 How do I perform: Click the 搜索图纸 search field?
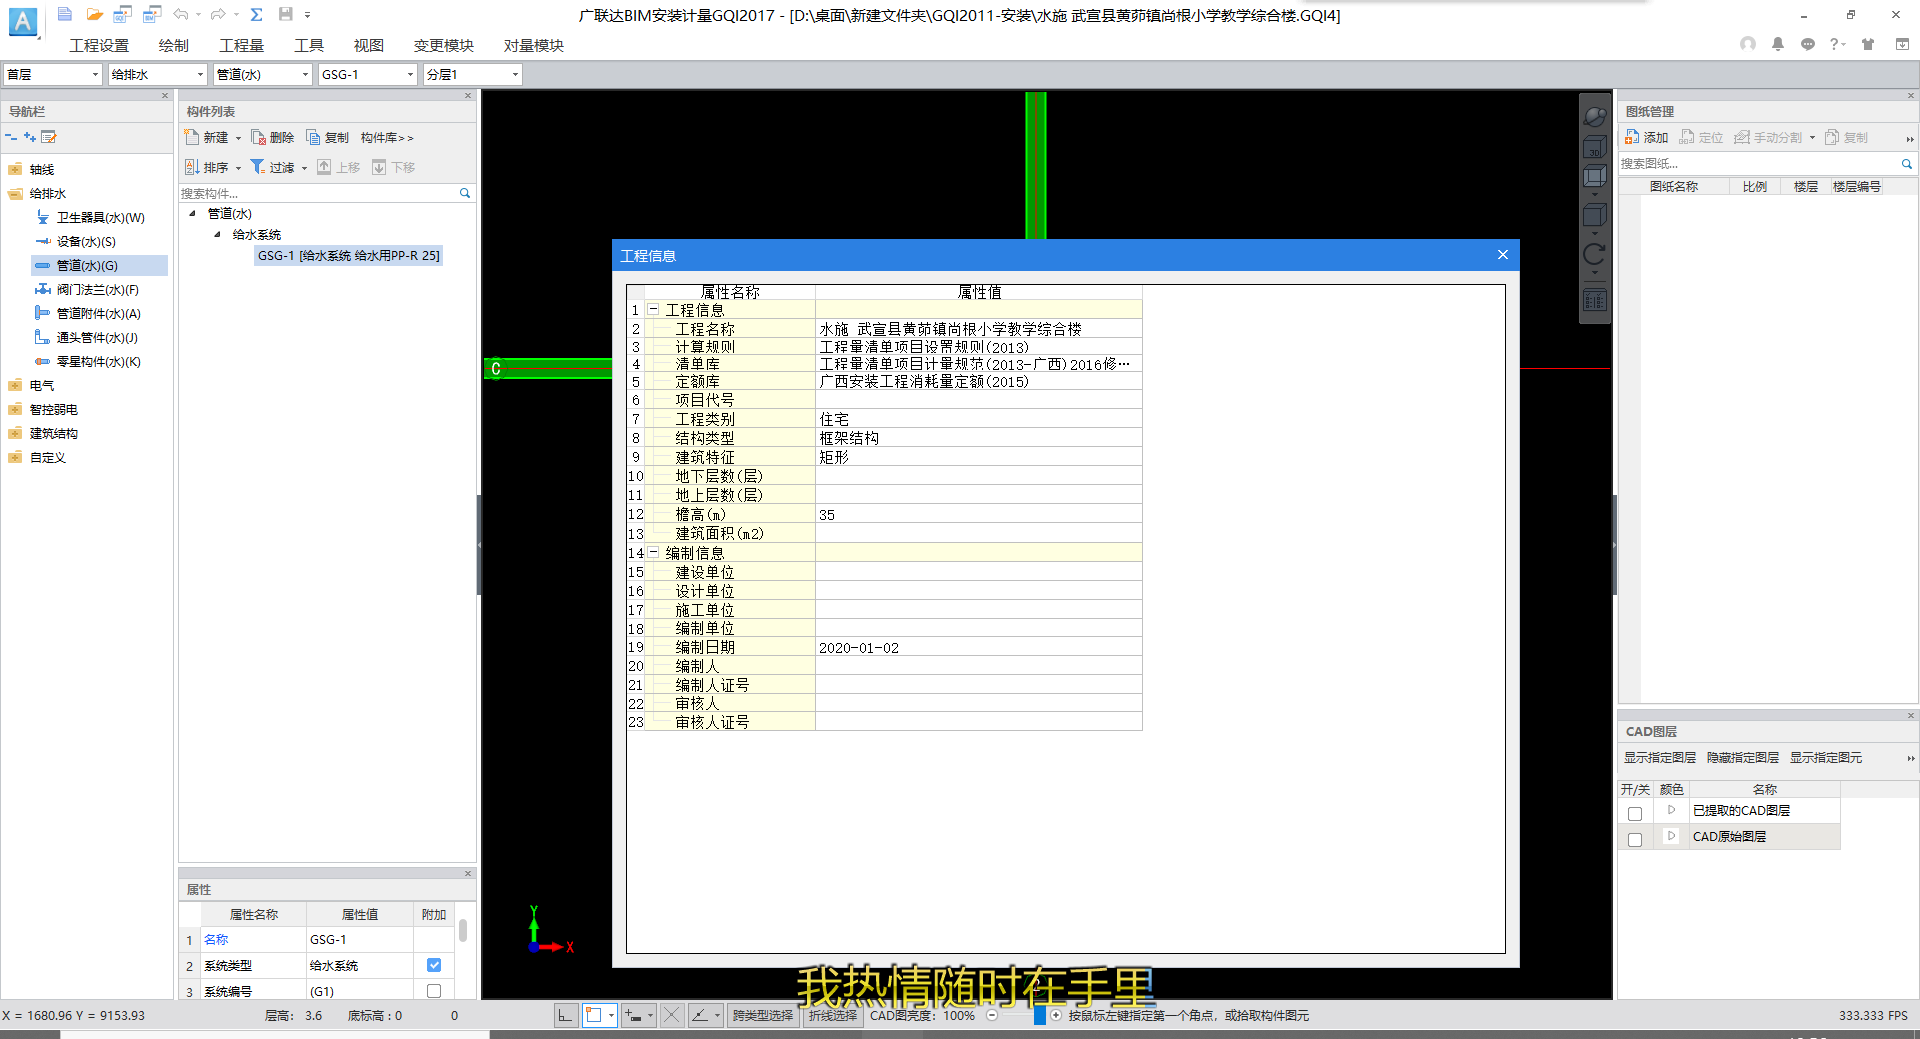pos(1759,164)
